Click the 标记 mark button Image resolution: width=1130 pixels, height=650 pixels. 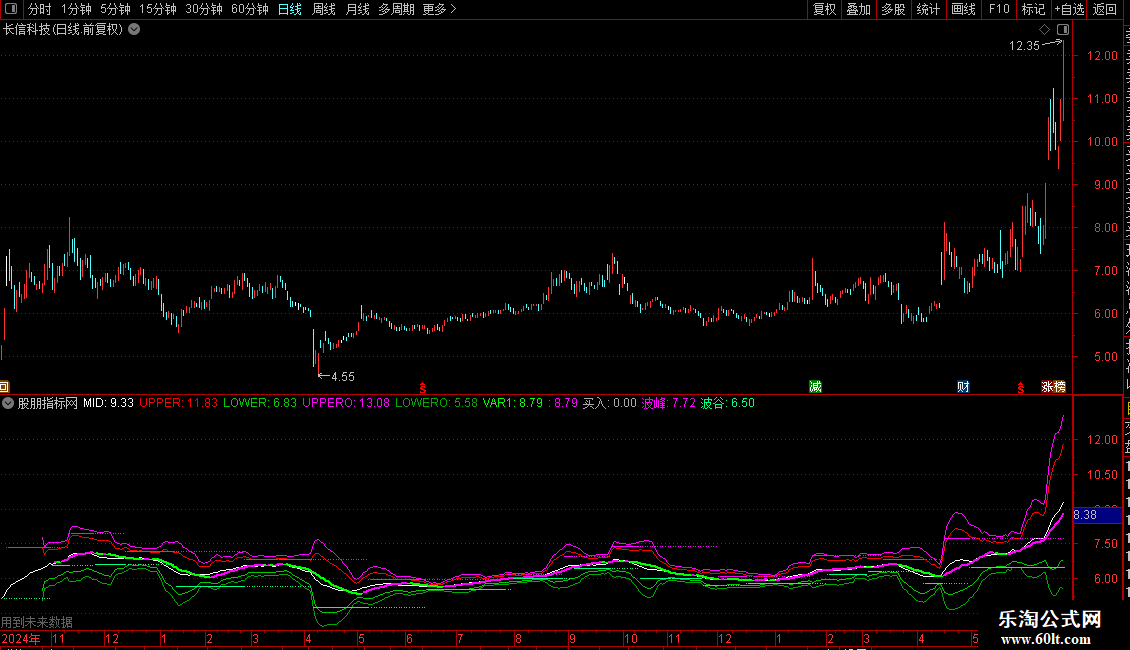[1033, 9]
